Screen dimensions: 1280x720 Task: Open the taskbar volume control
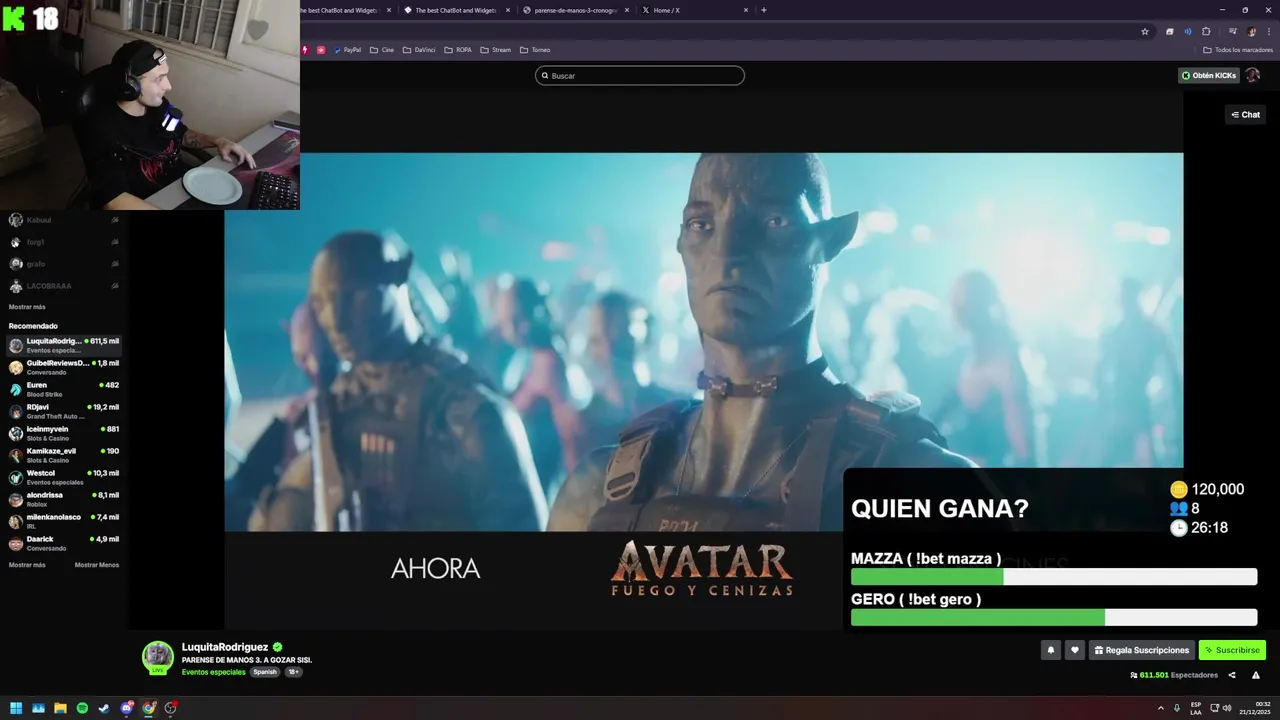(x=1228, y=708)
